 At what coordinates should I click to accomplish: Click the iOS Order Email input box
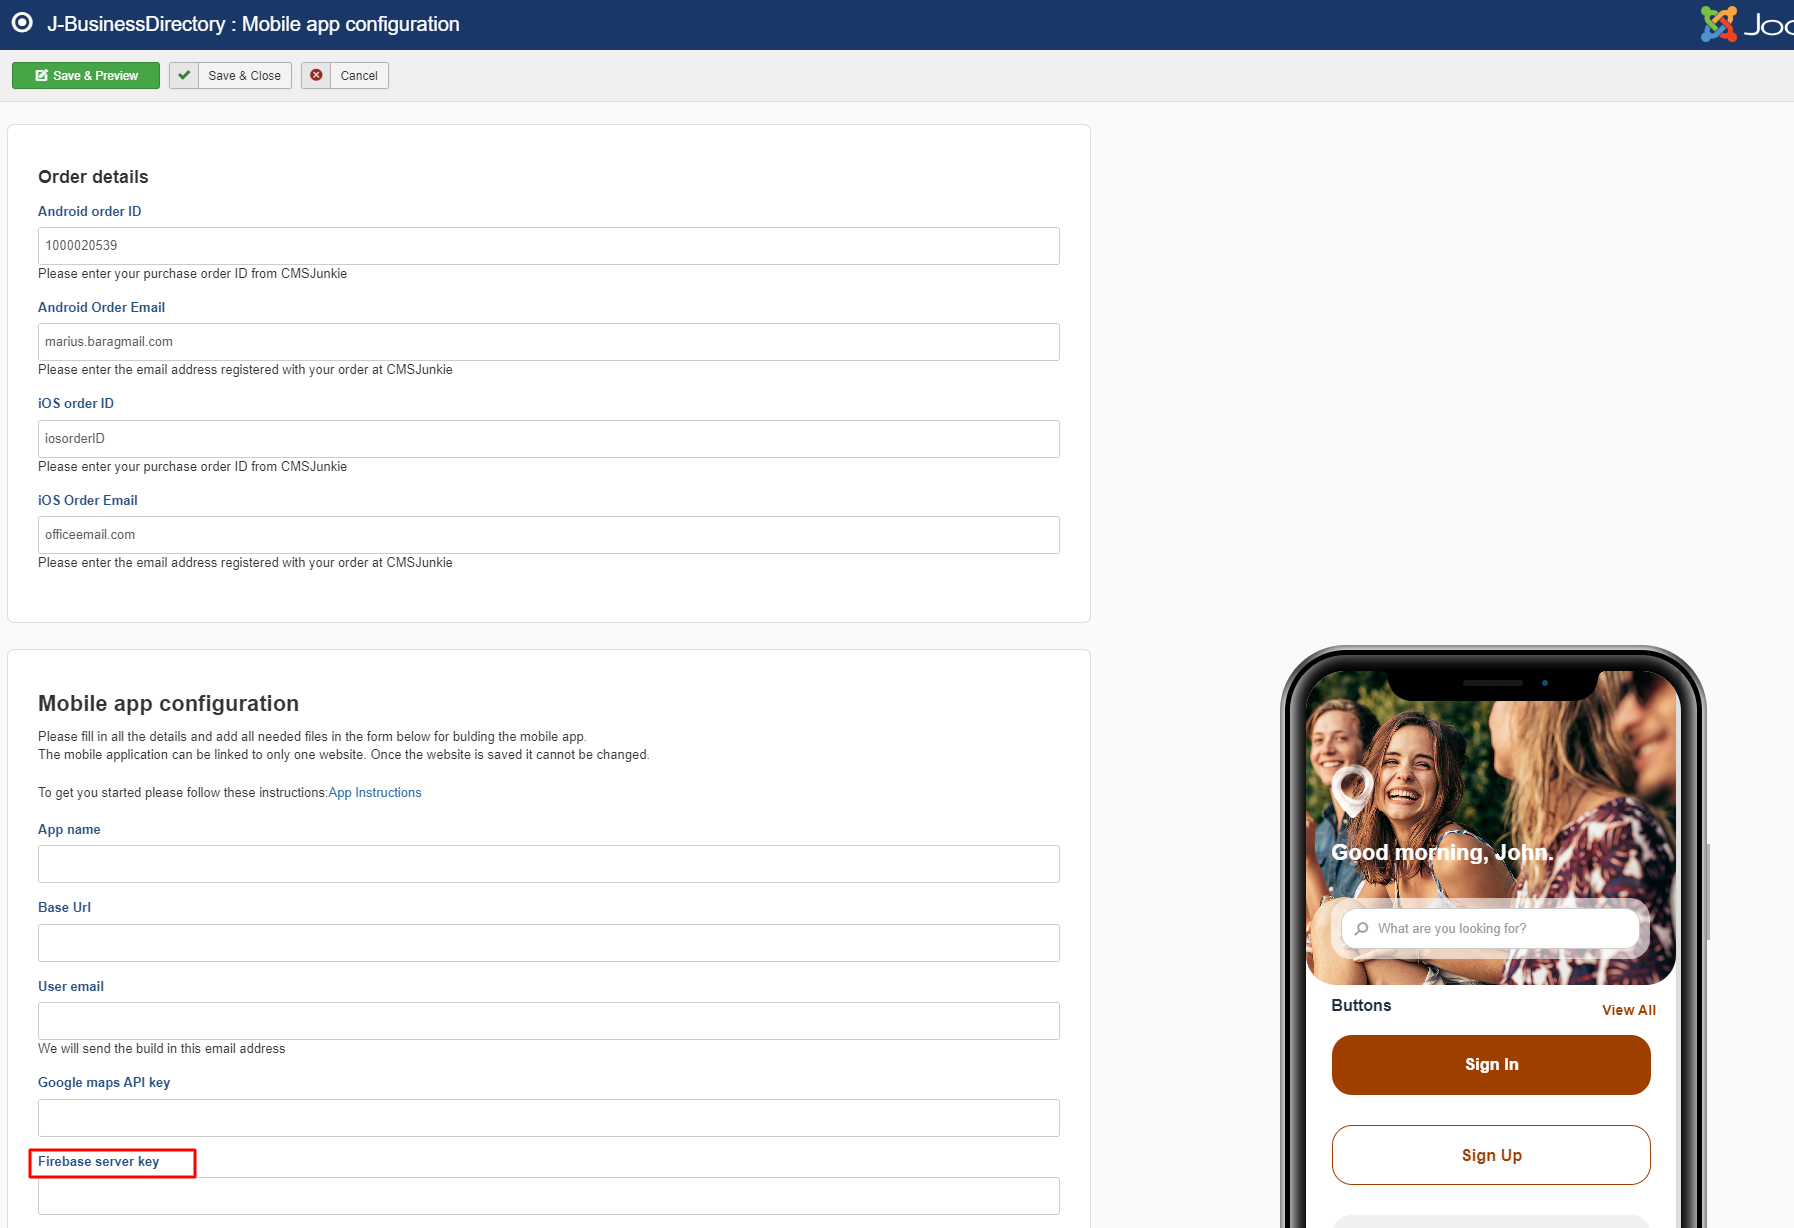548,535
